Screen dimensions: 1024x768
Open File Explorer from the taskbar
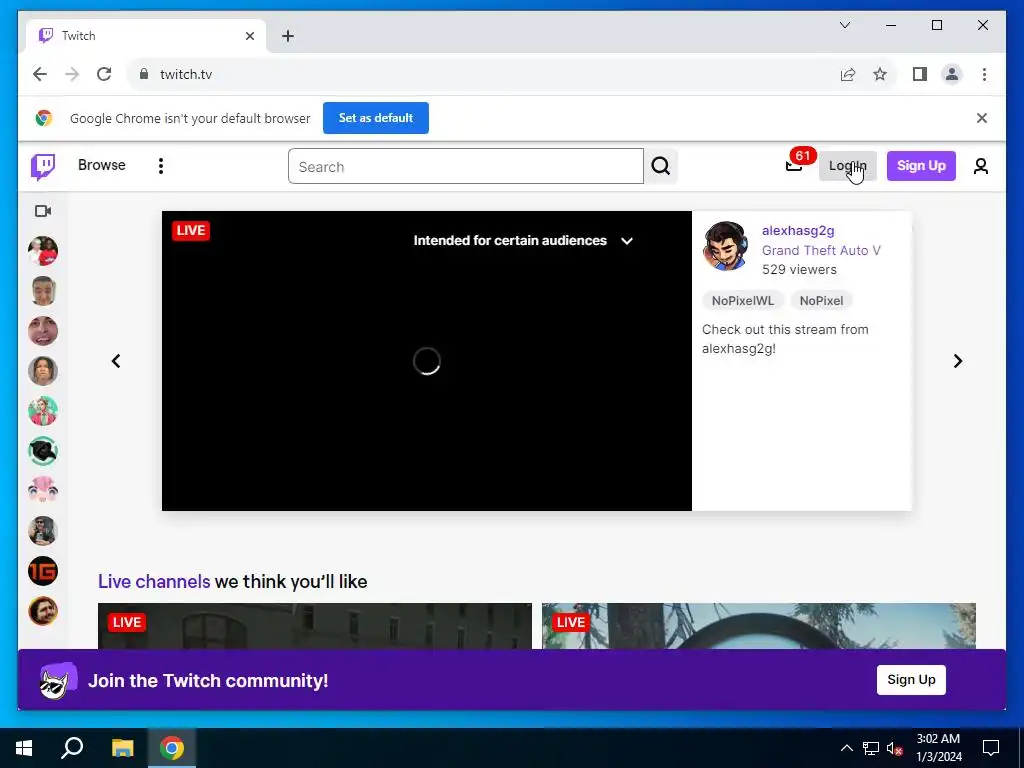[x=122, y=748]
